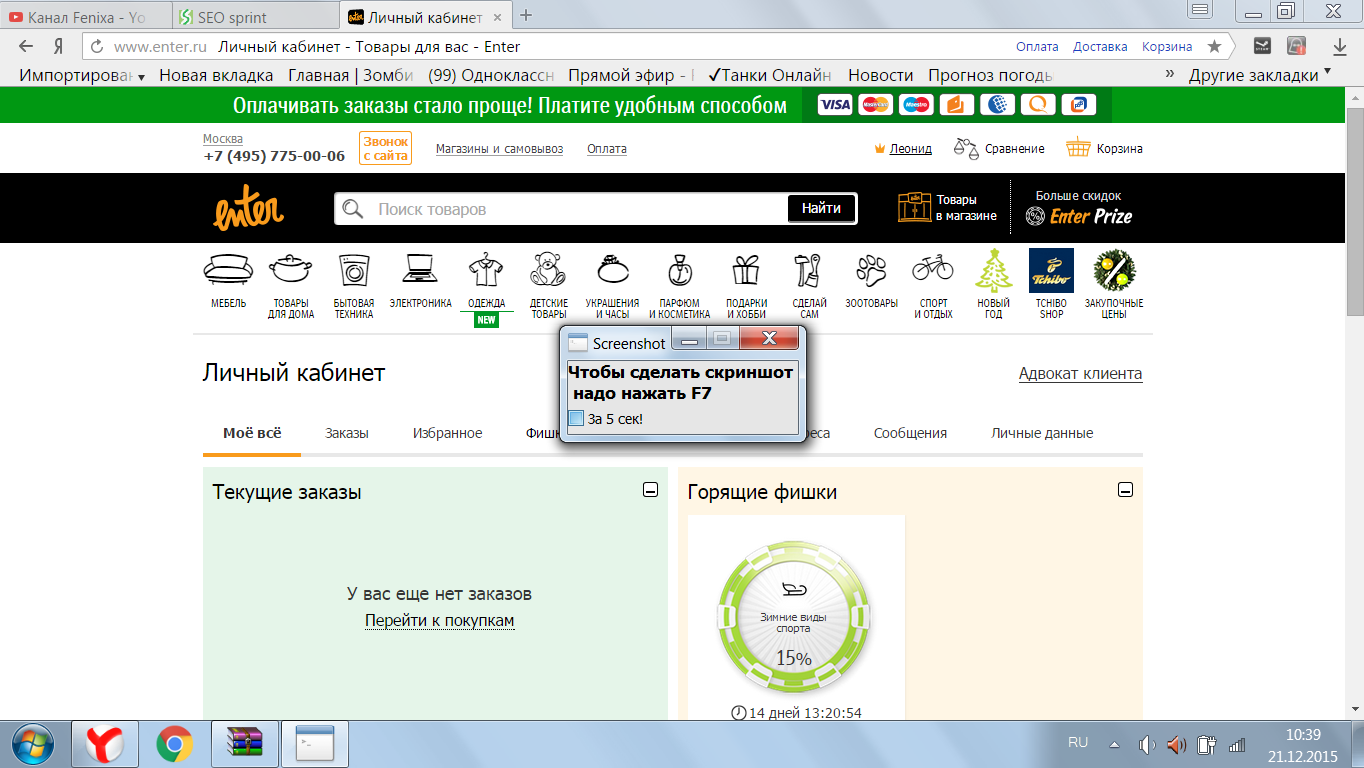Reload the page with the refresh icon

(96, 46)
